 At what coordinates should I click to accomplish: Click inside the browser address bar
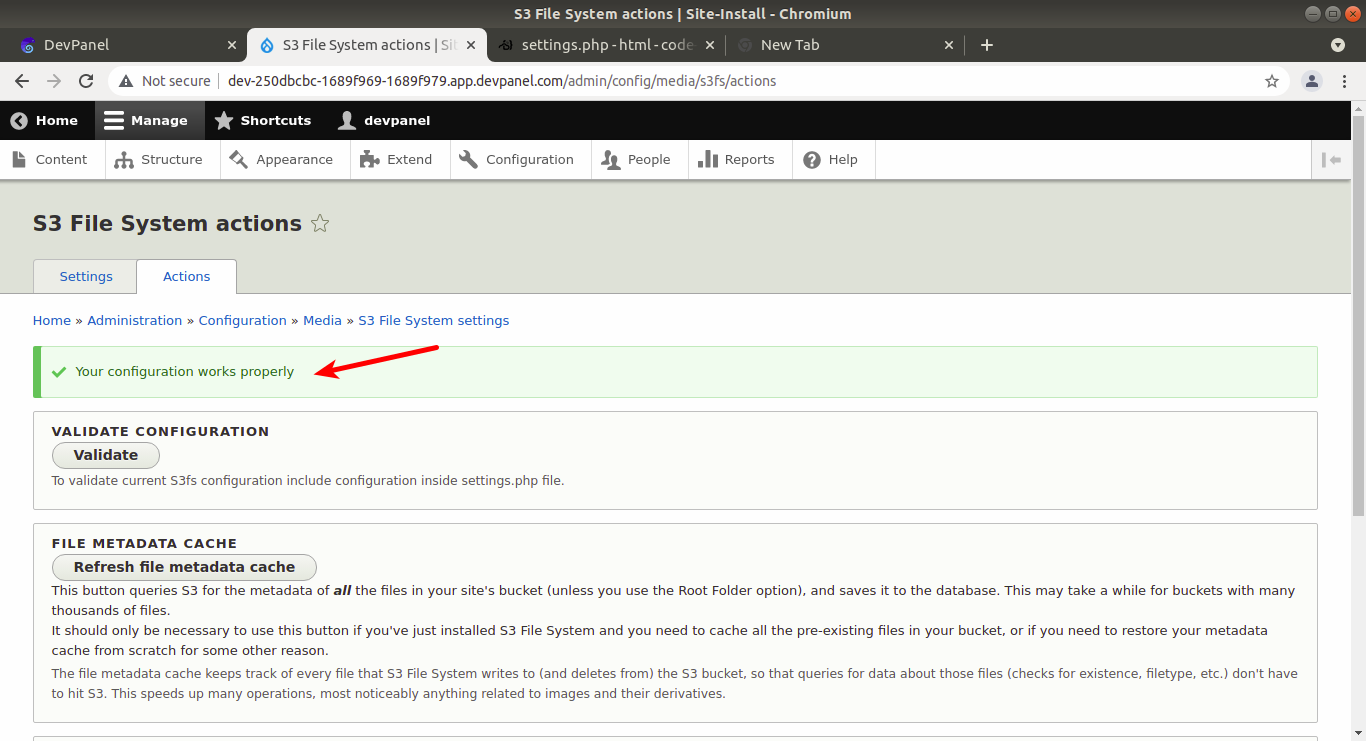[x=600, y=80]
